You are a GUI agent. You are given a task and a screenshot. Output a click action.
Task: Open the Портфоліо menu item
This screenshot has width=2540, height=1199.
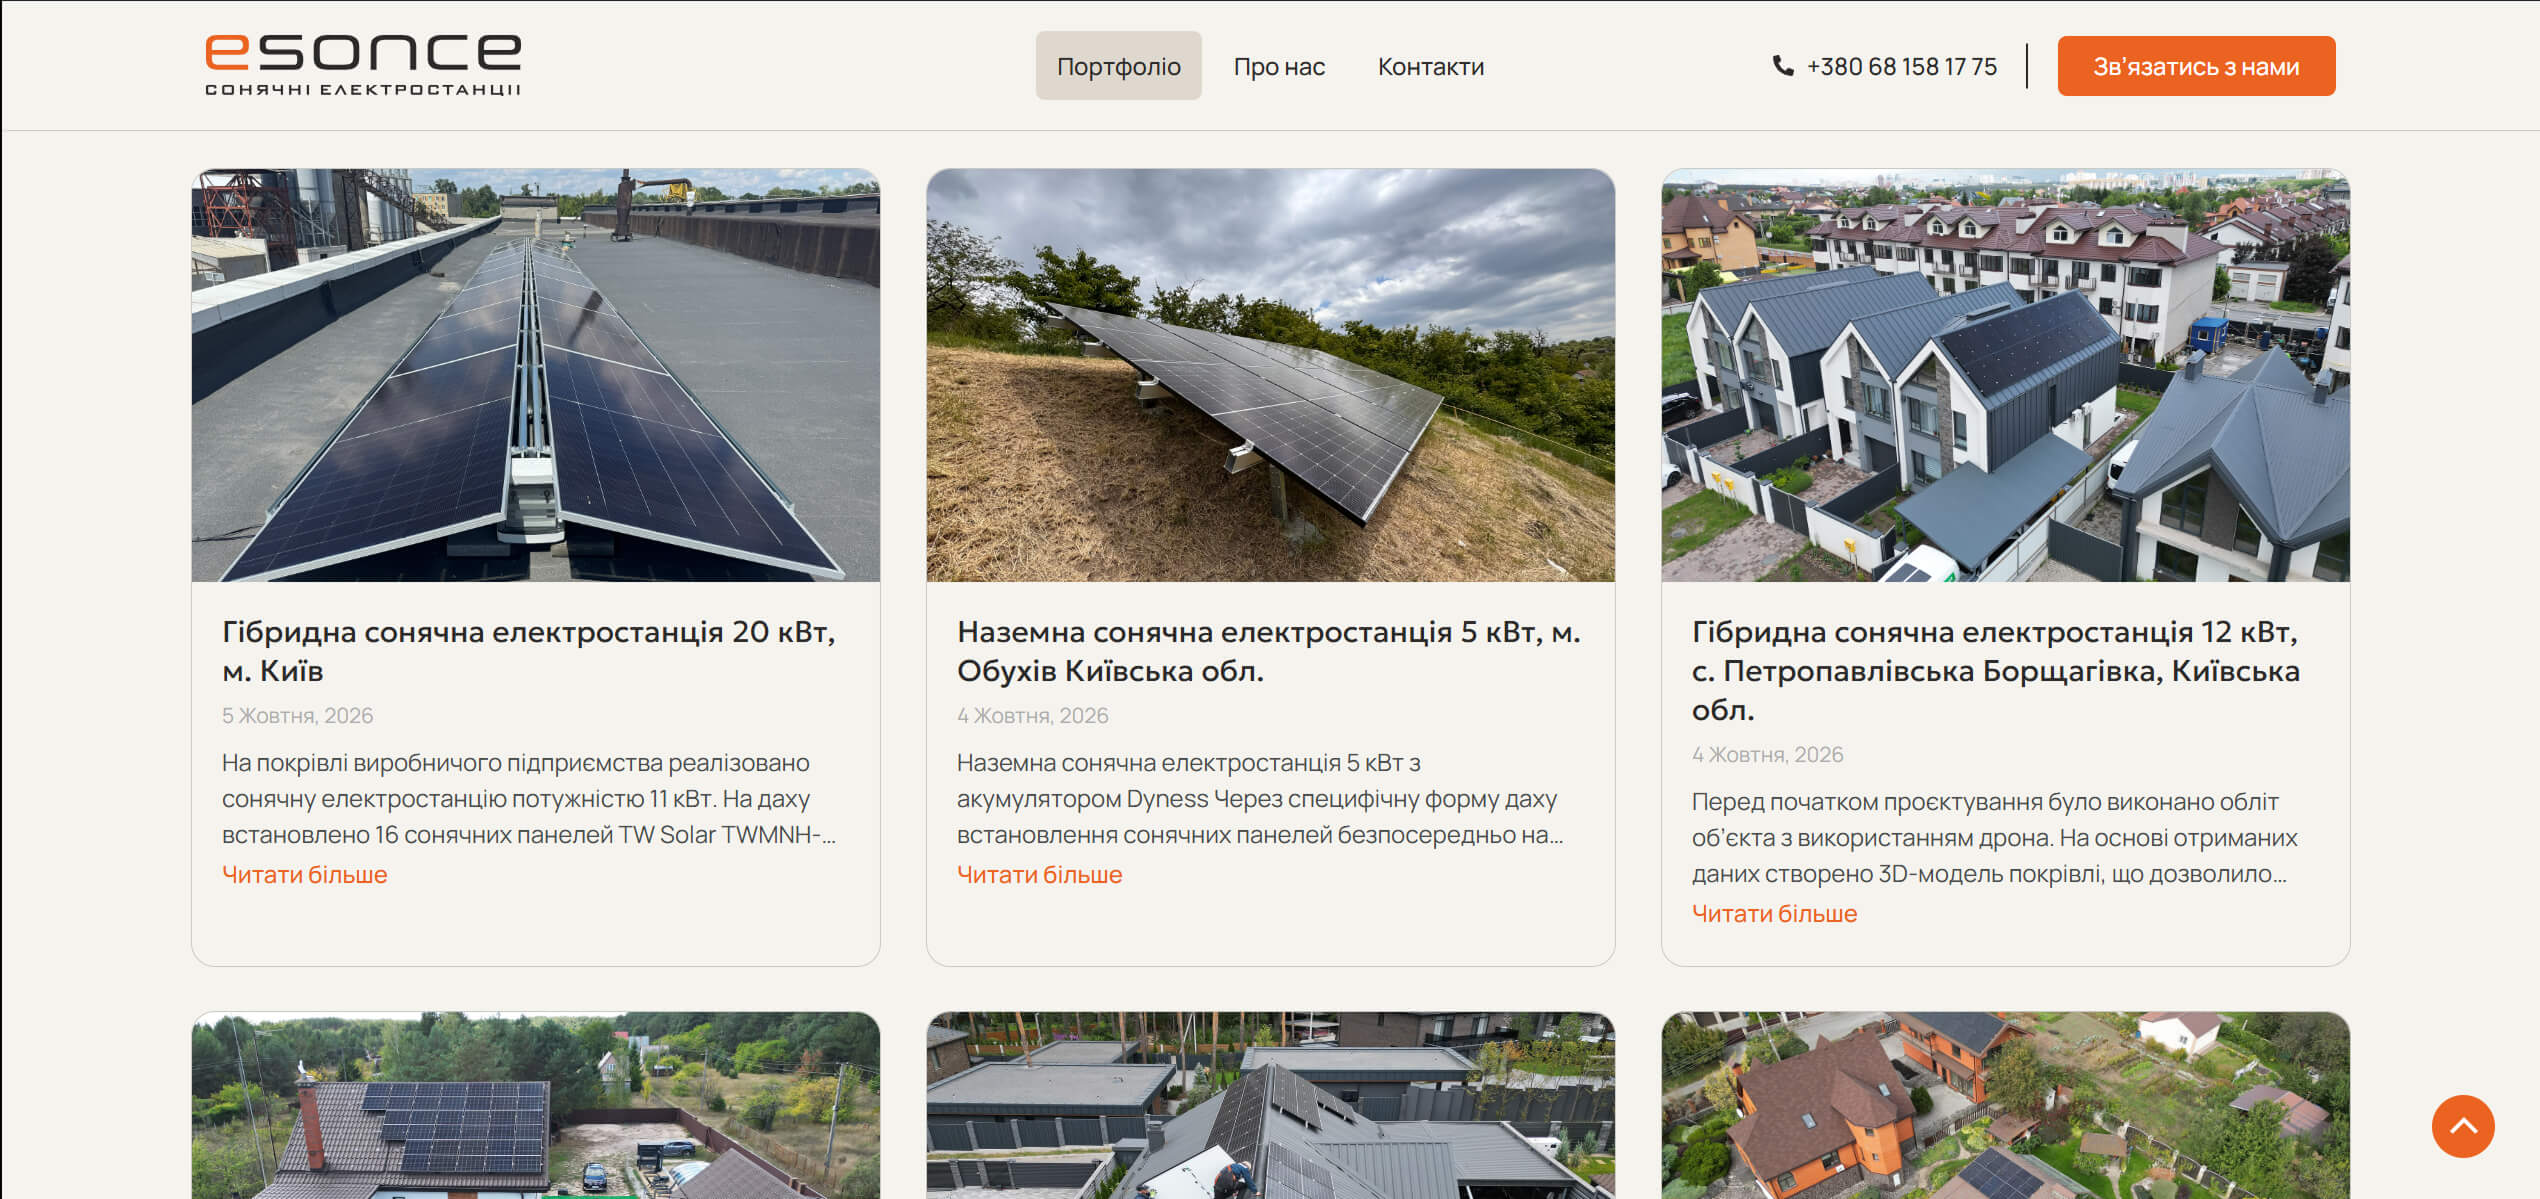coord(1118,66)
